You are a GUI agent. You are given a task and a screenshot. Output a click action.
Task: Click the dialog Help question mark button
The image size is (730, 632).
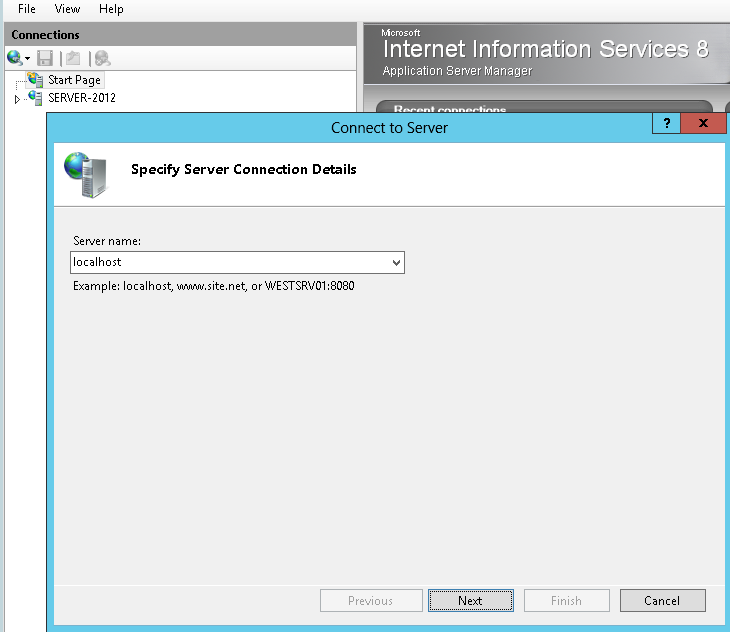tap(667, 123)
